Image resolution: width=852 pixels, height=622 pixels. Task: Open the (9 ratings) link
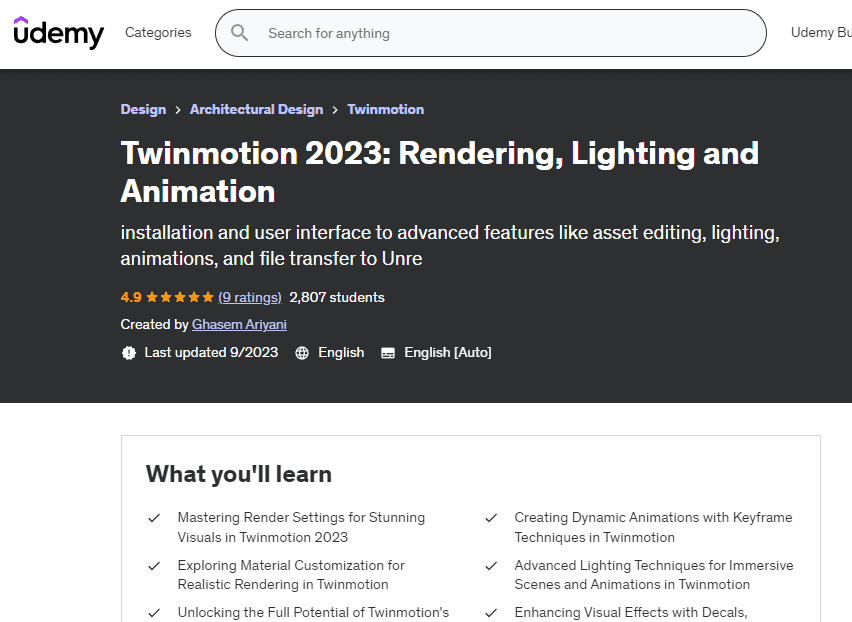(x=250, y=297)
